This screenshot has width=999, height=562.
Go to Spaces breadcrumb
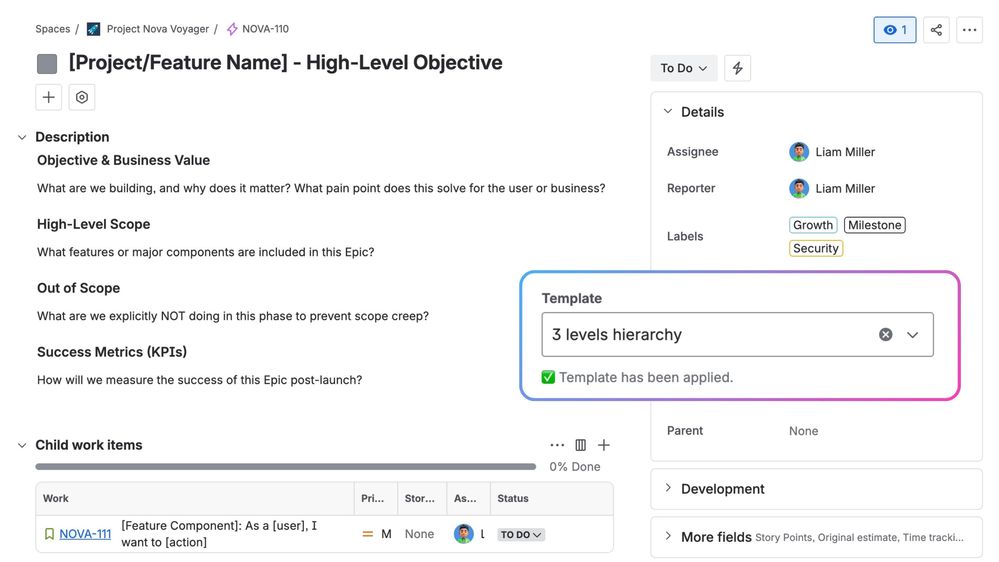coord(52,29)
